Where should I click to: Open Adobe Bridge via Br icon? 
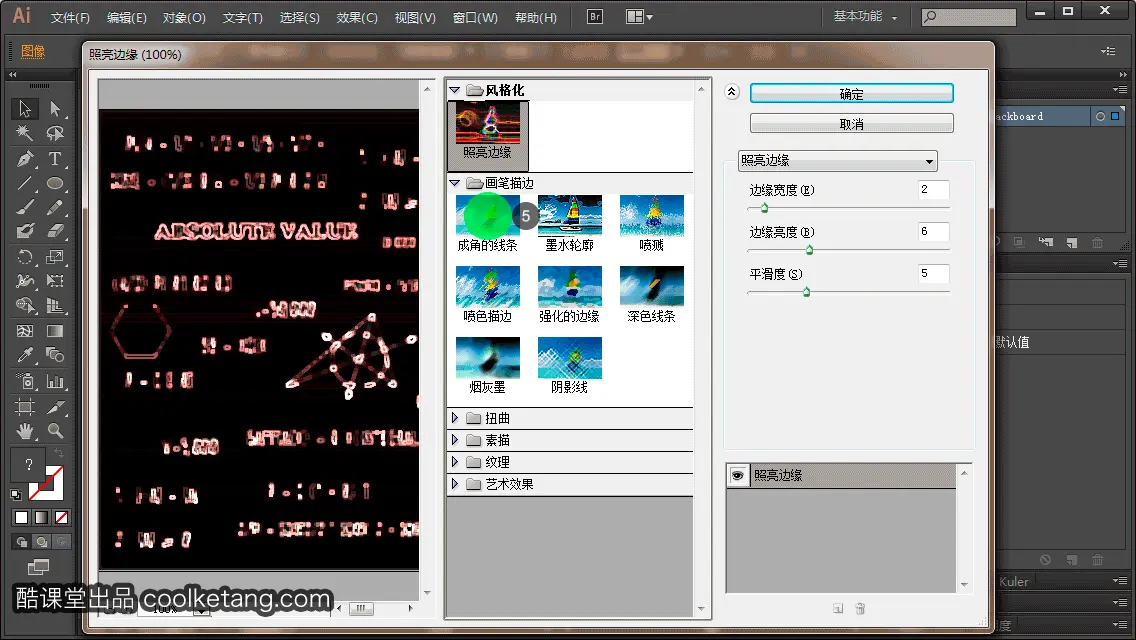595,16
